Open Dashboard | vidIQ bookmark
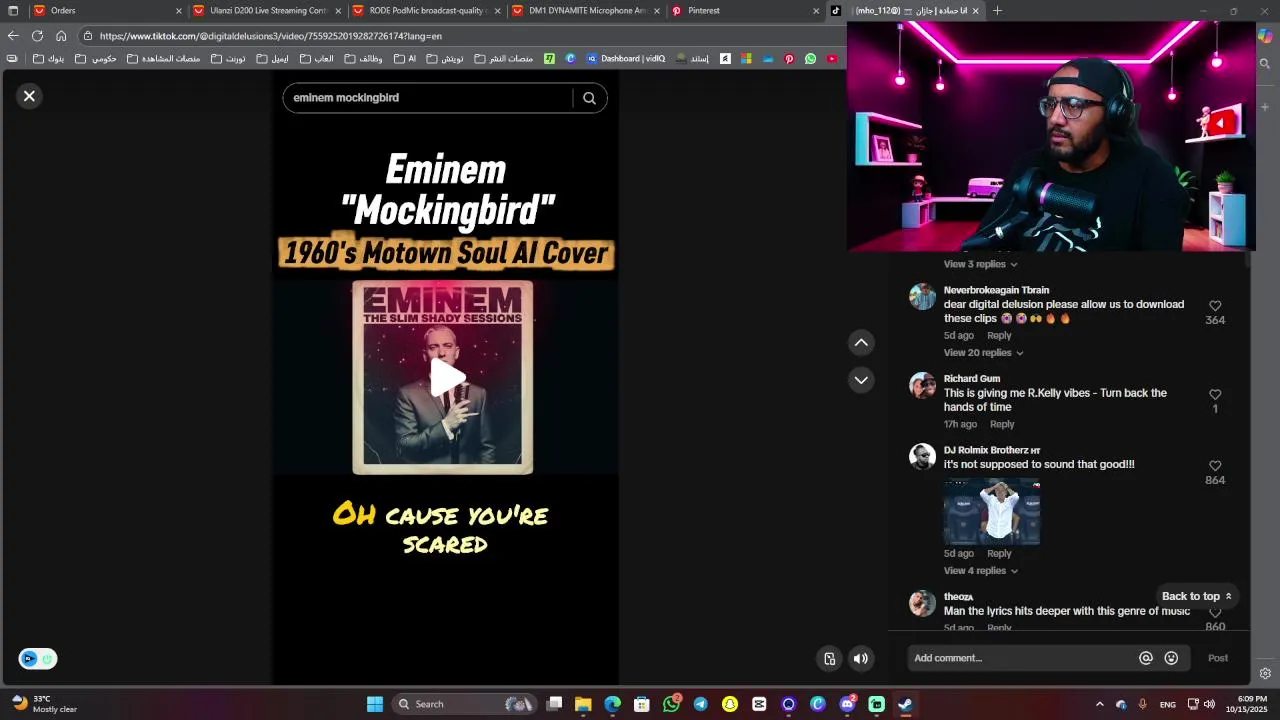The image size is (1280, 720). [x=626, y=59]
